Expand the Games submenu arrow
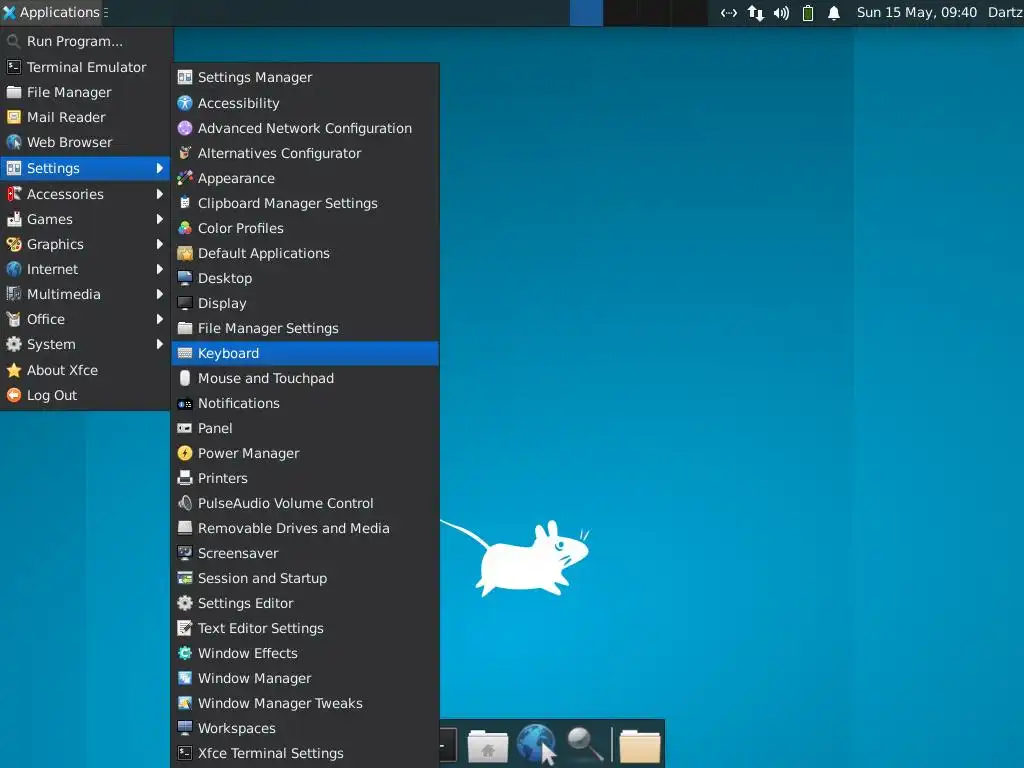This screenshot has height=768, width=1024. pyautogui.click(x=159, y=219)
